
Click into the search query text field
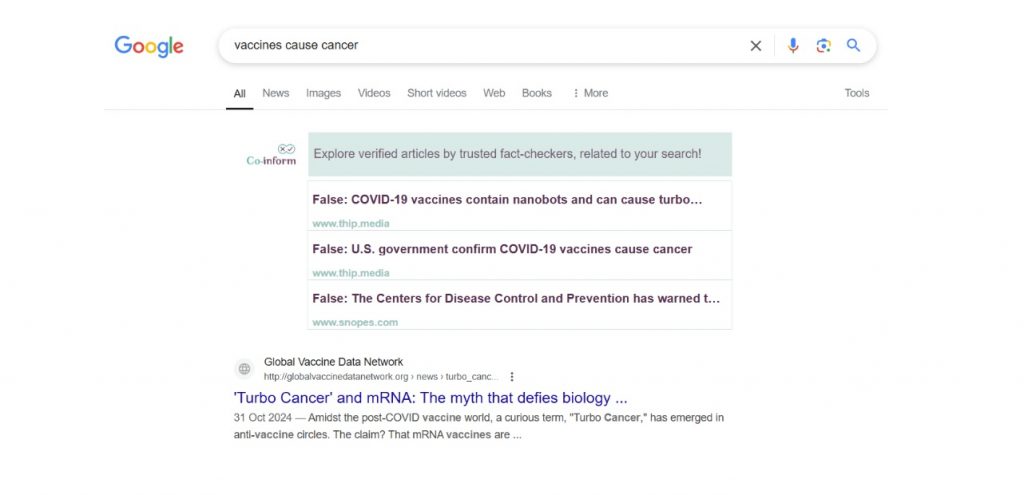pos(480,46)
